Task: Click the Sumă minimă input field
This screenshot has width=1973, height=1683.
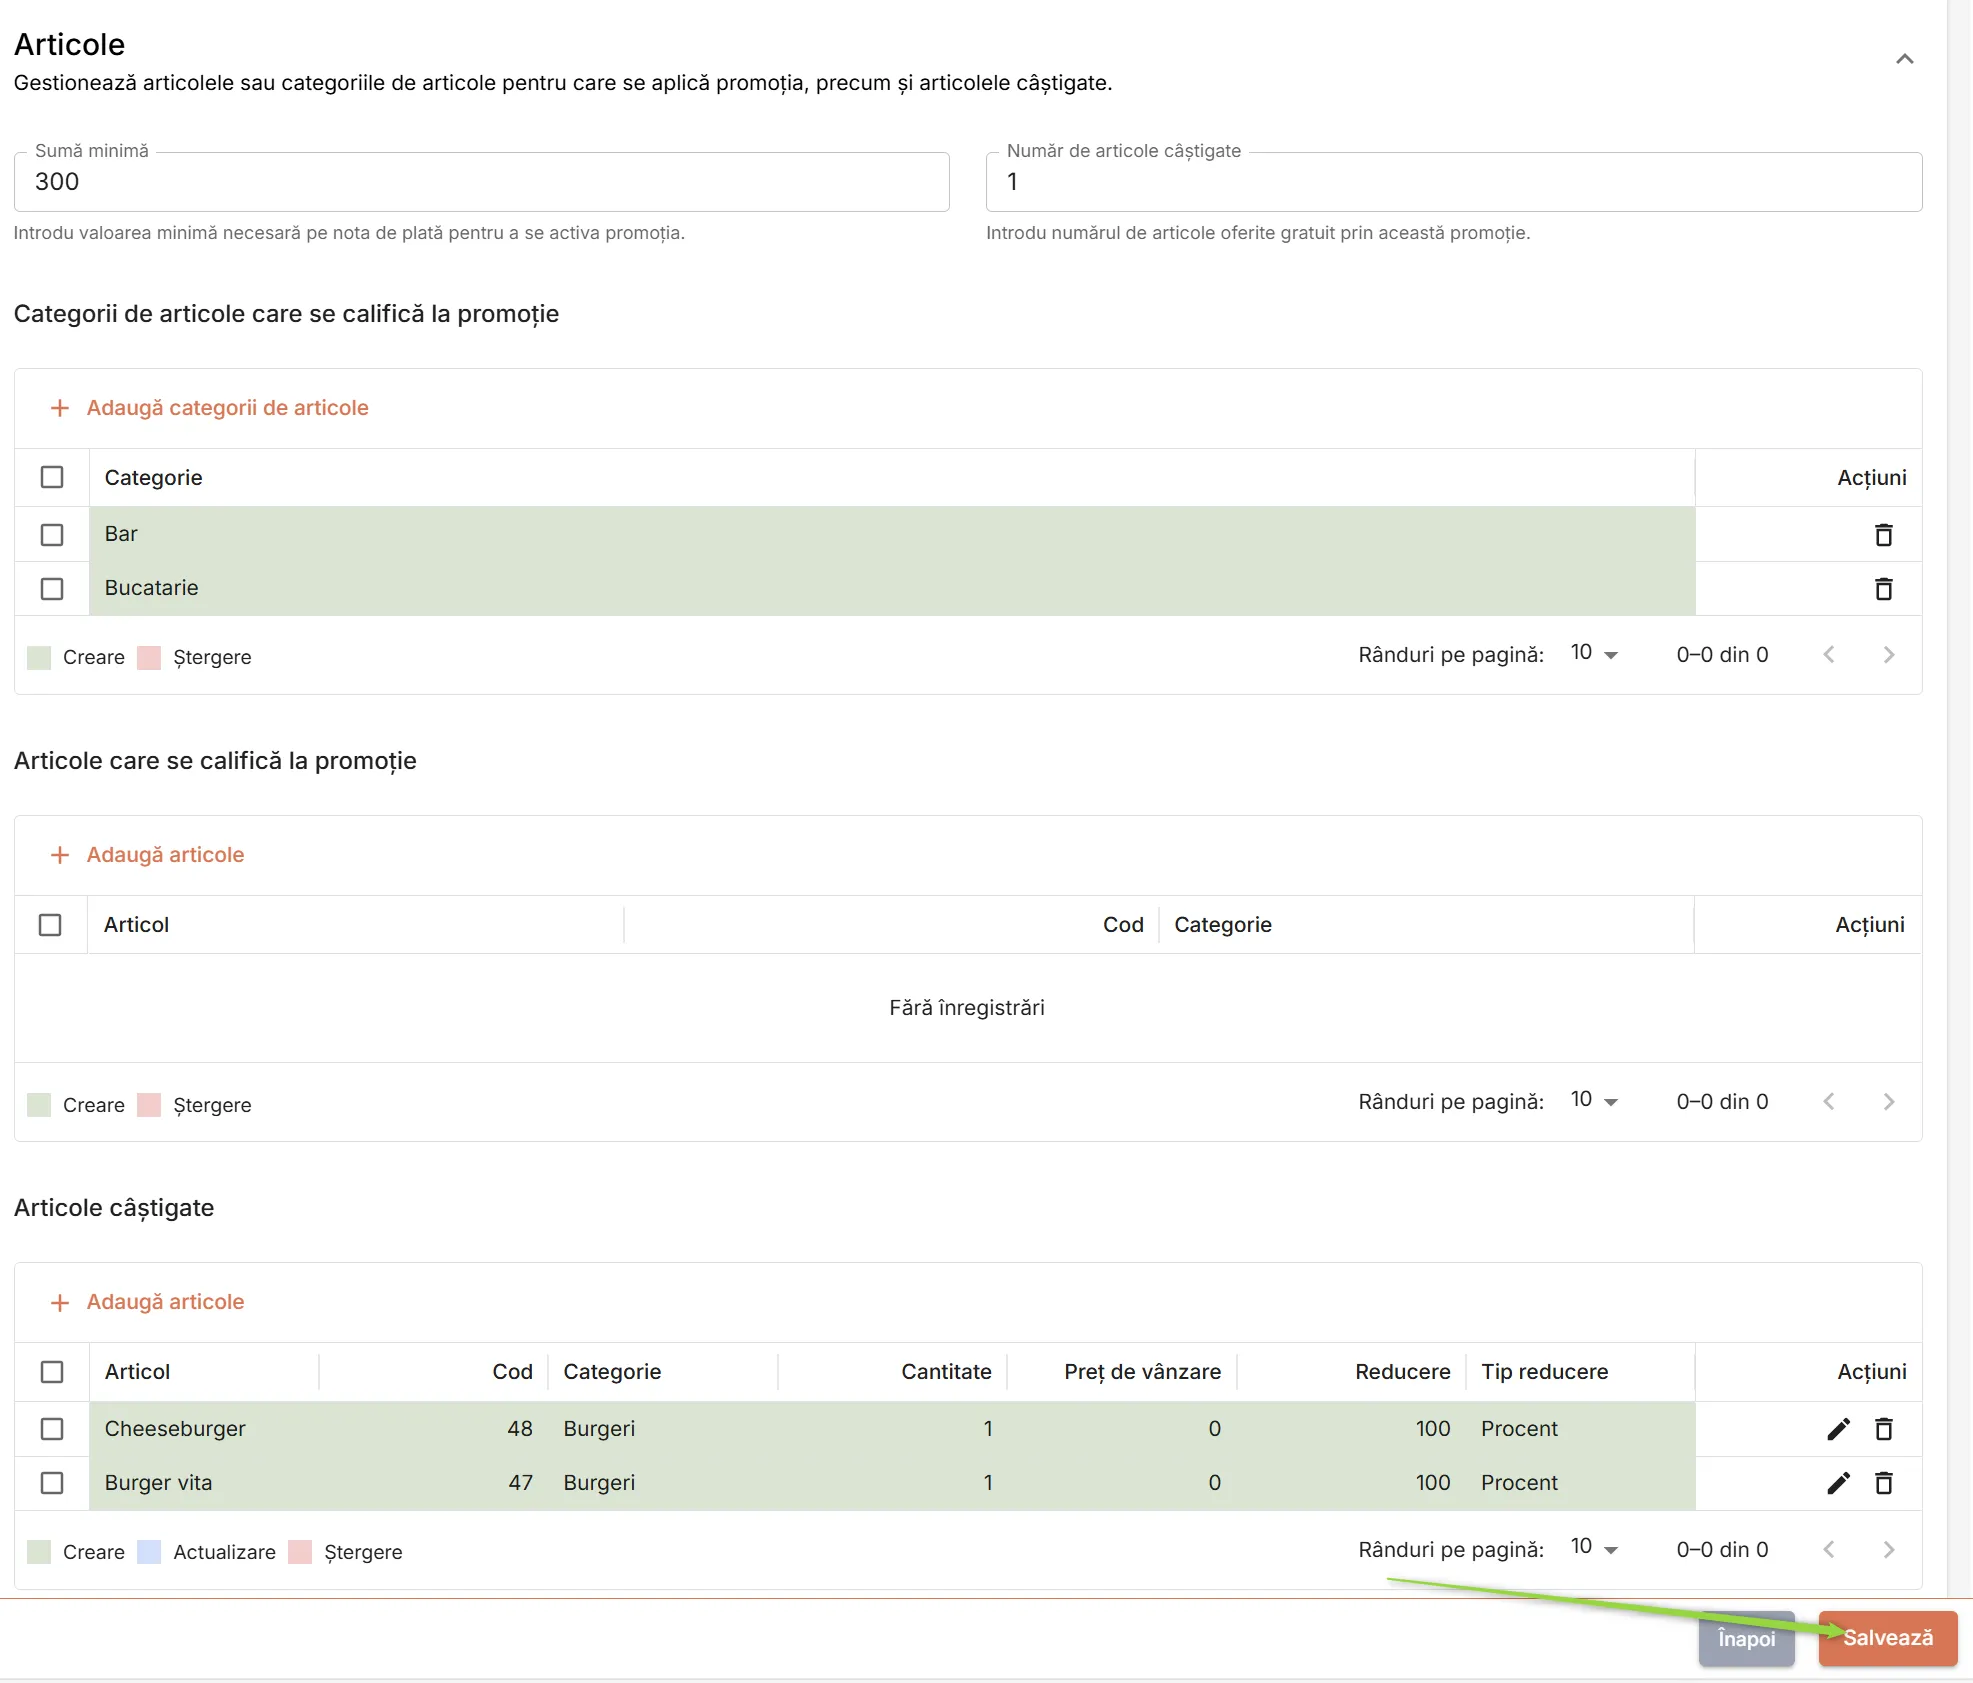Action: 481,182
